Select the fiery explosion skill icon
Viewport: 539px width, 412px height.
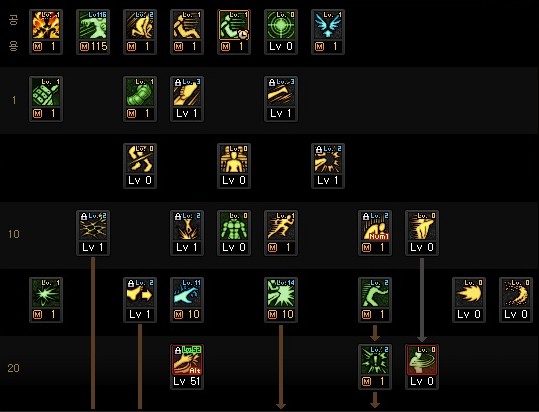(x=46, y=25)
